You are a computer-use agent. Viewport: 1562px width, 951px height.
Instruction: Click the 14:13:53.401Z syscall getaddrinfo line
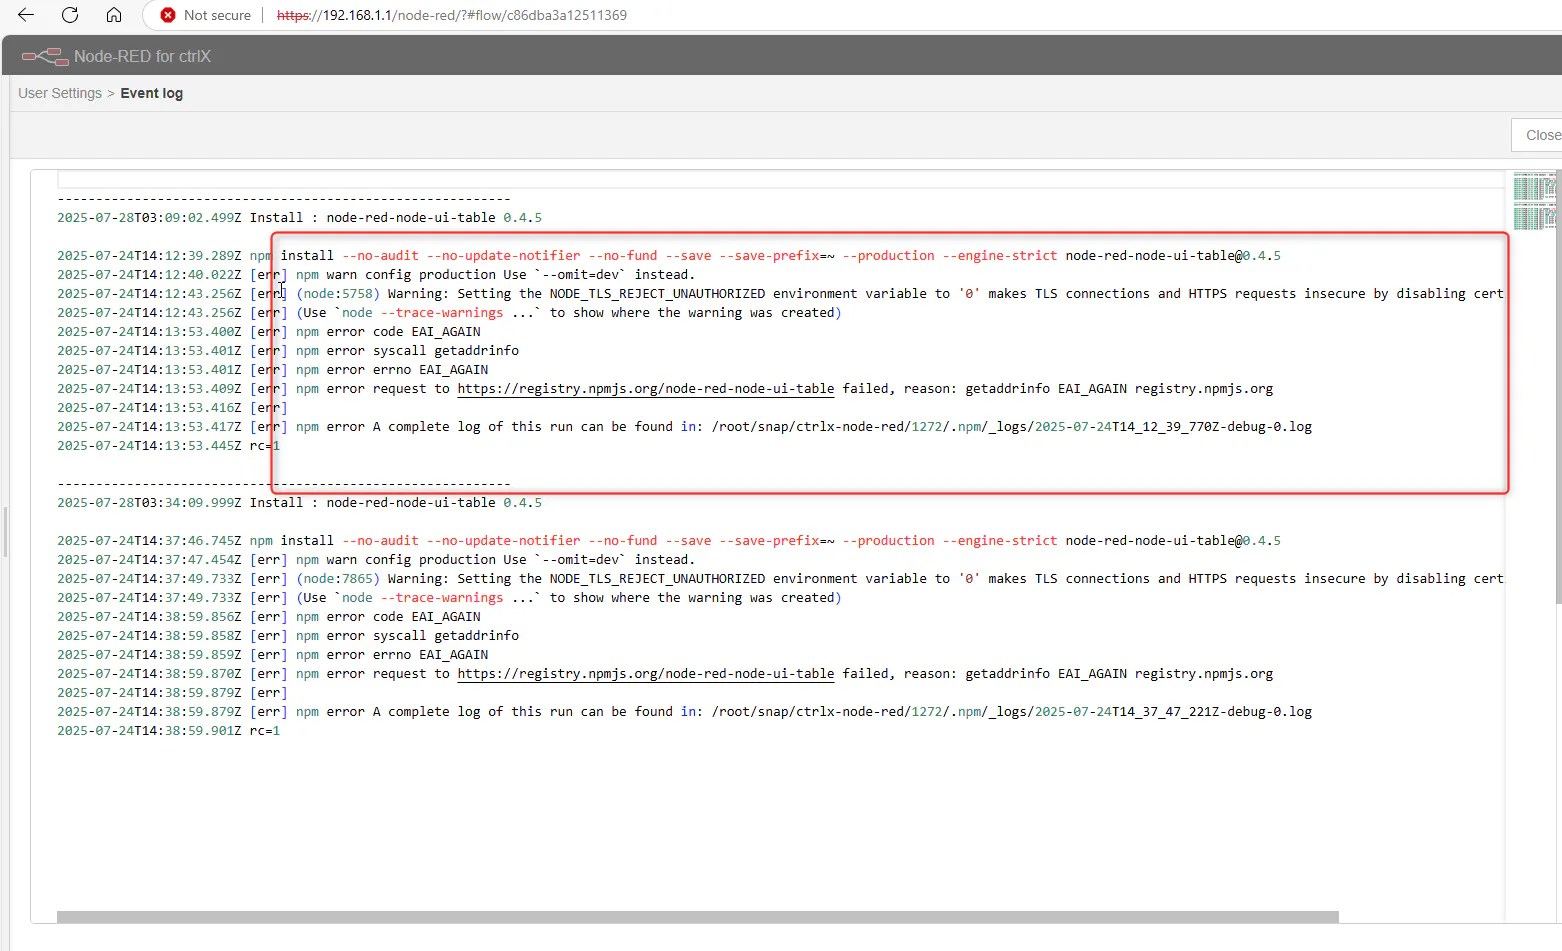pos(288,351)
